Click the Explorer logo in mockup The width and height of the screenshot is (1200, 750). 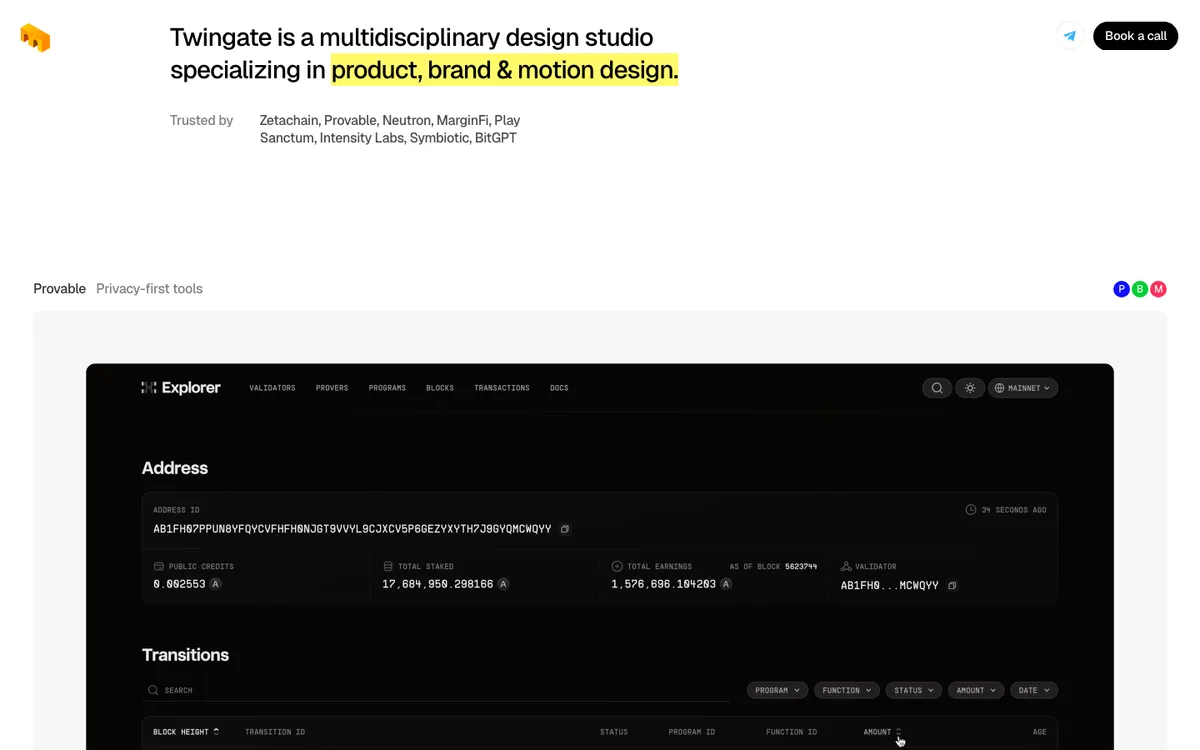181,388
